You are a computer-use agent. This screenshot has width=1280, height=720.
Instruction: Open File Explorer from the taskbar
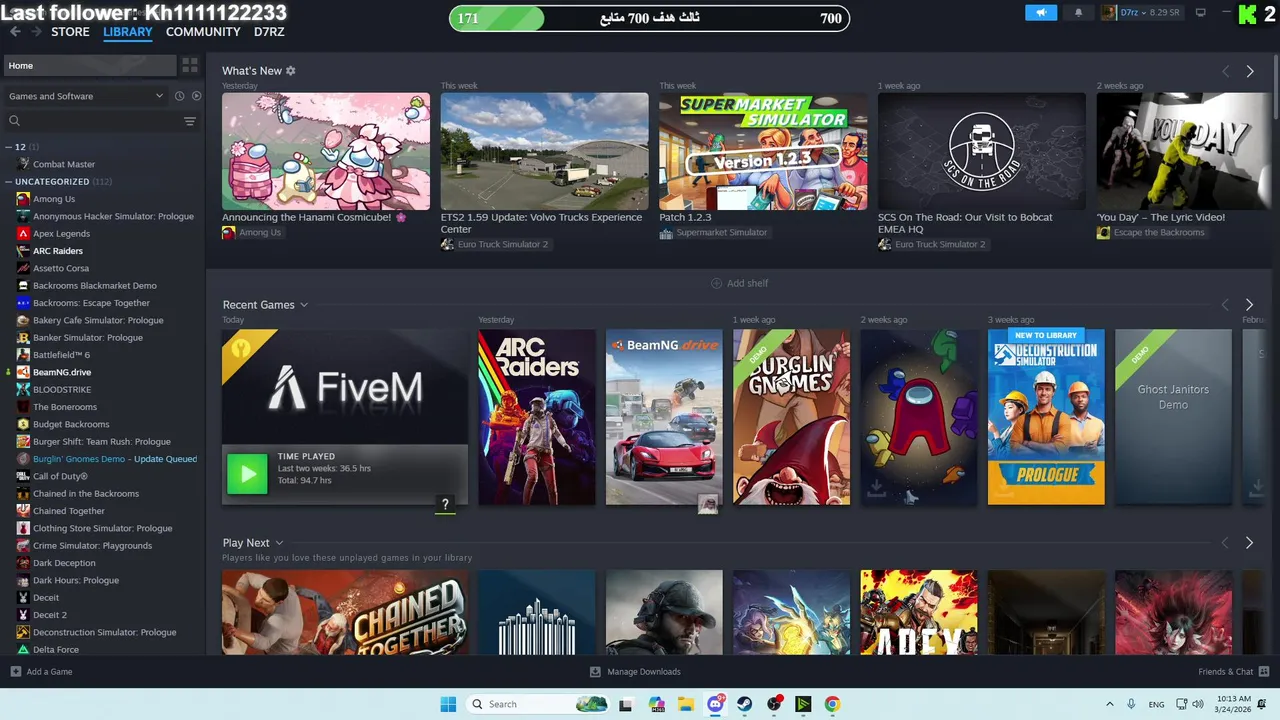[x=686, y=704]
